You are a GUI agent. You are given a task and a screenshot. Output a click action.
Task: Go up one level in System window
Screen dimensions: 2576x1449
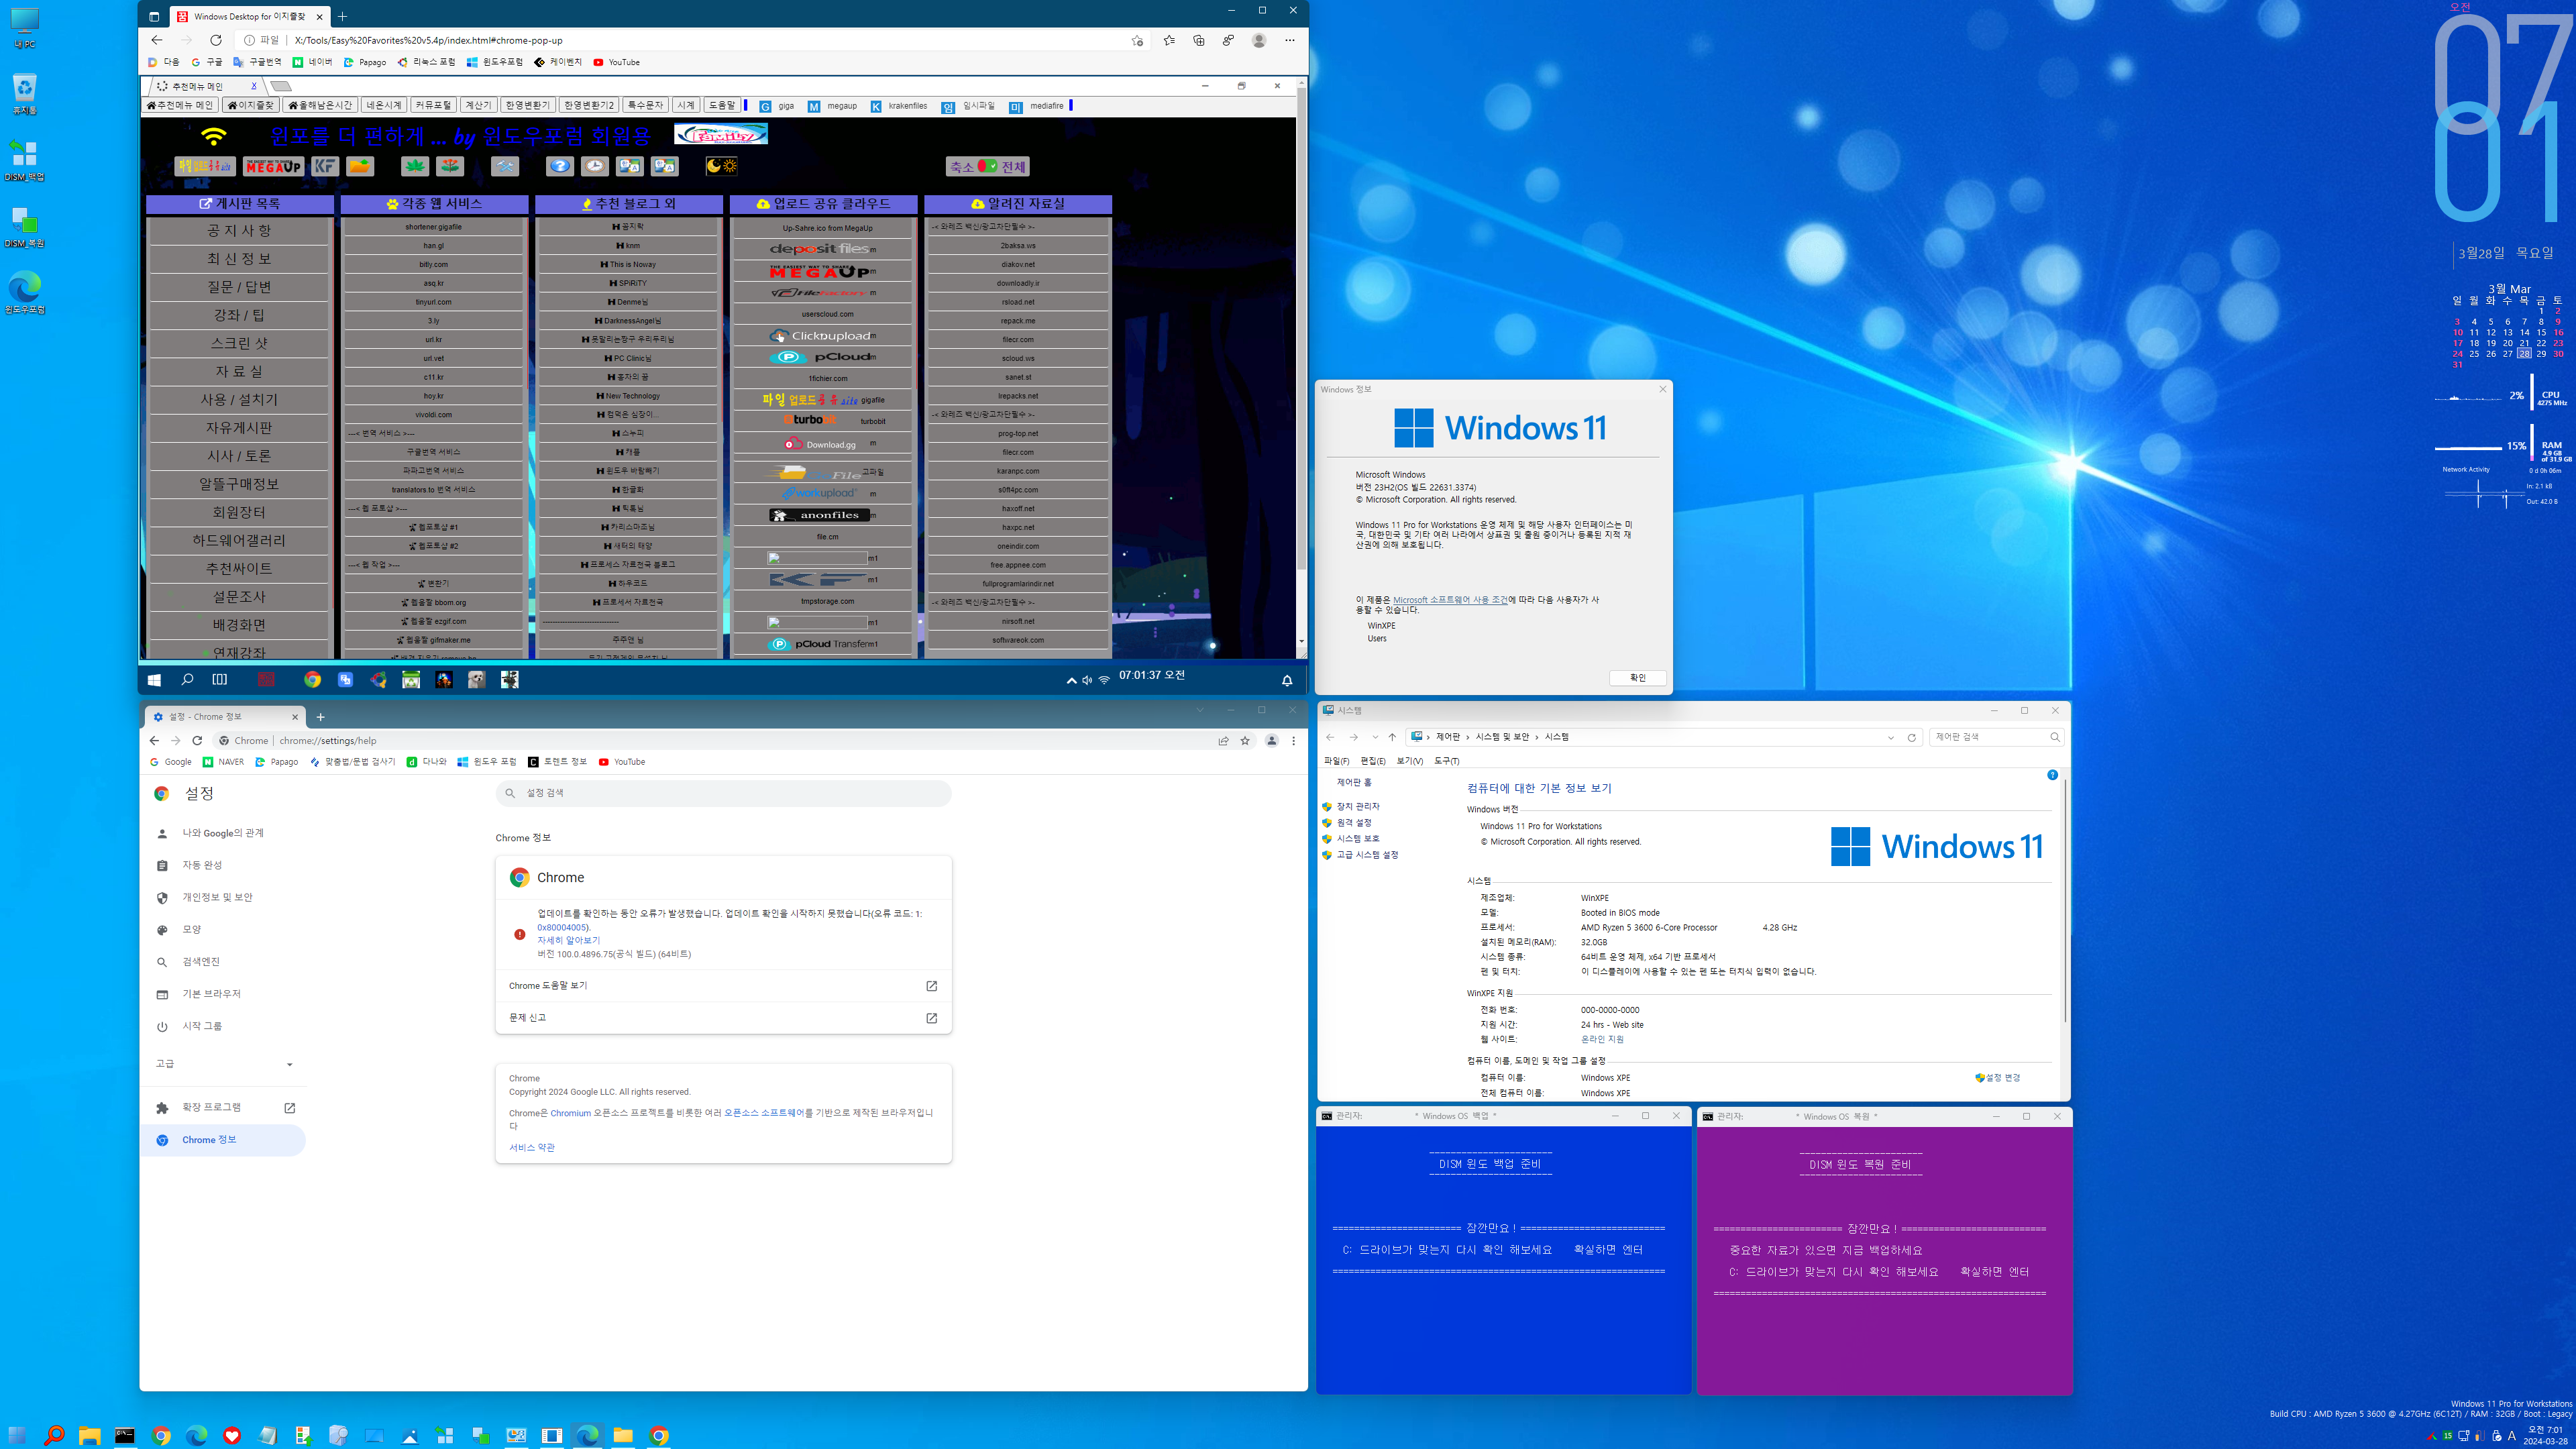1392,737
